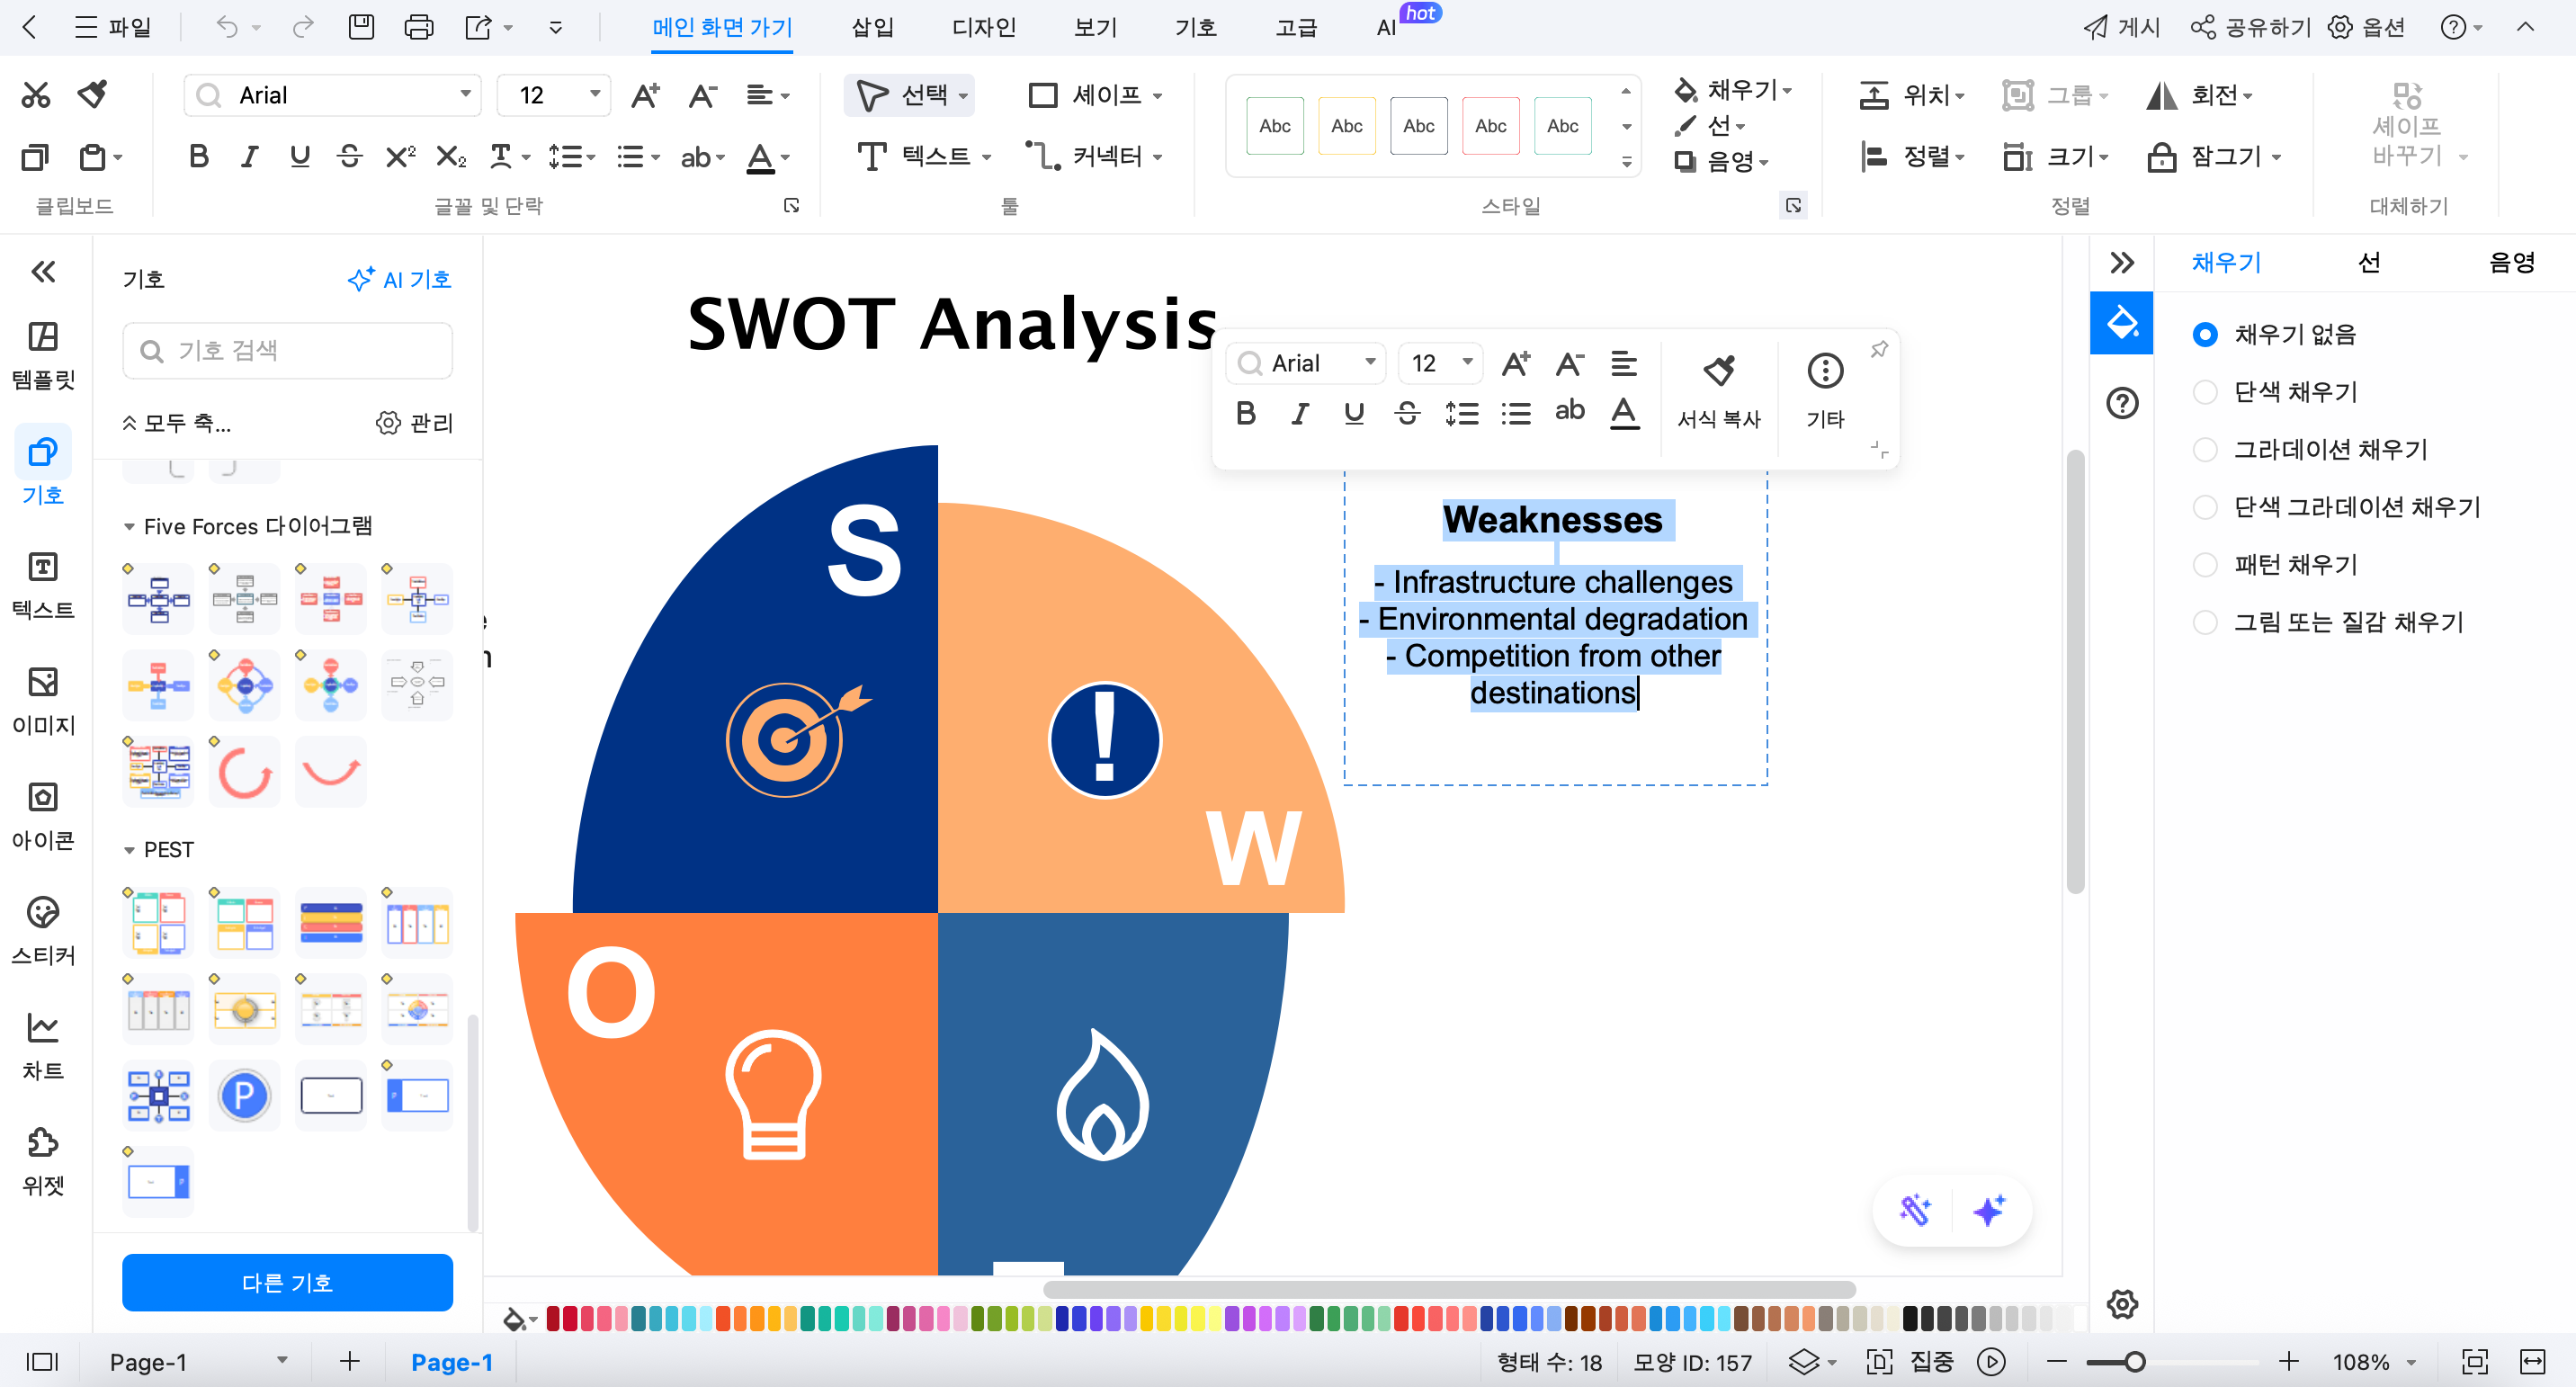Collapse the Five Forces 다이어그램 section

coord(129,526)
